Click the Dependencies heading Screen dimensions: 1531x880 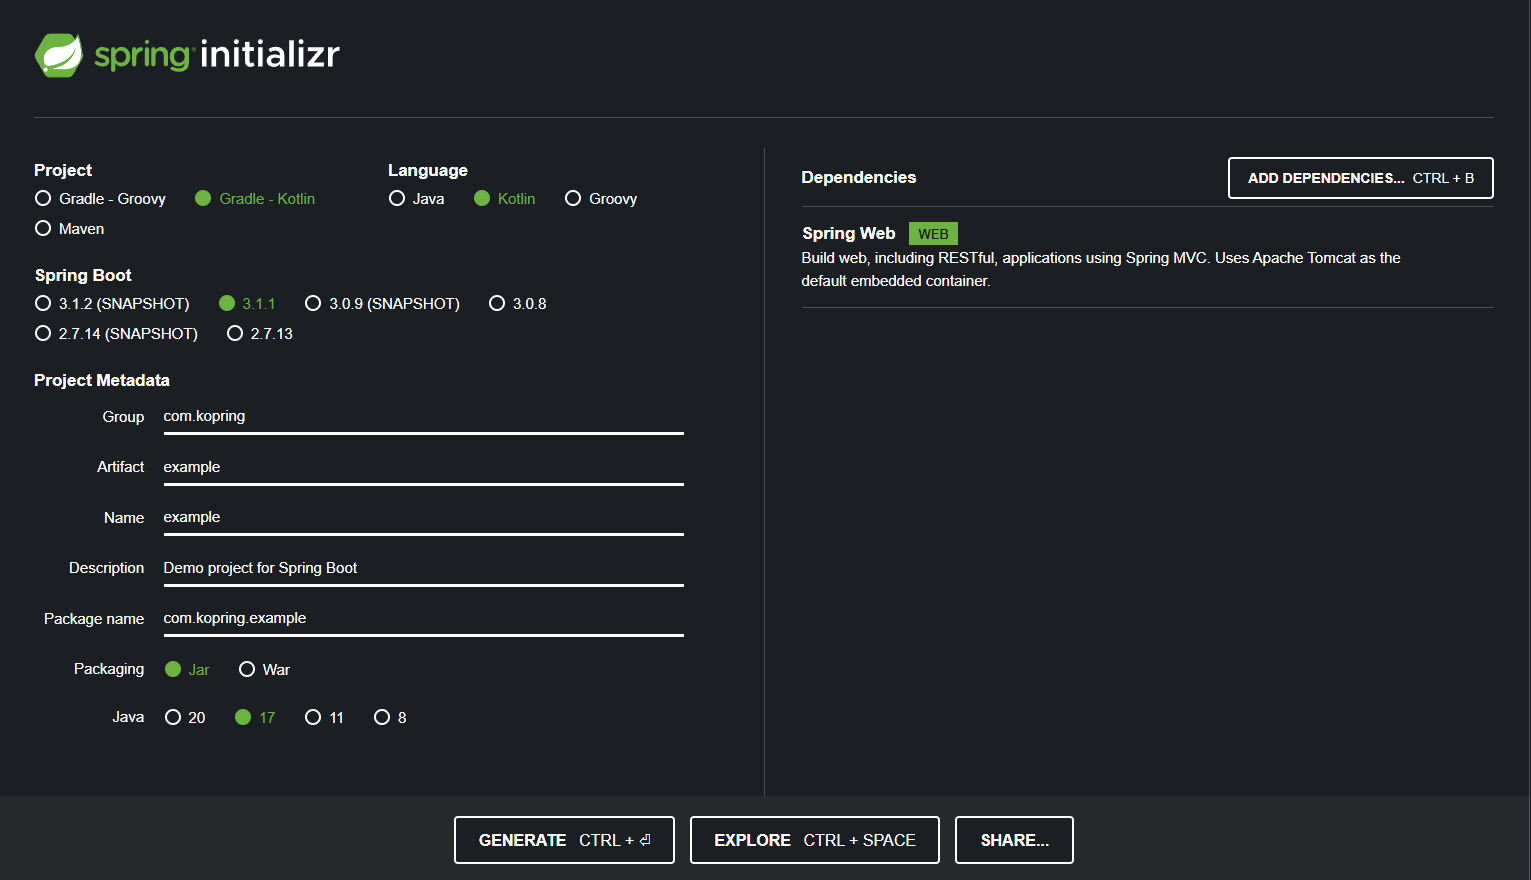[859, 177]
